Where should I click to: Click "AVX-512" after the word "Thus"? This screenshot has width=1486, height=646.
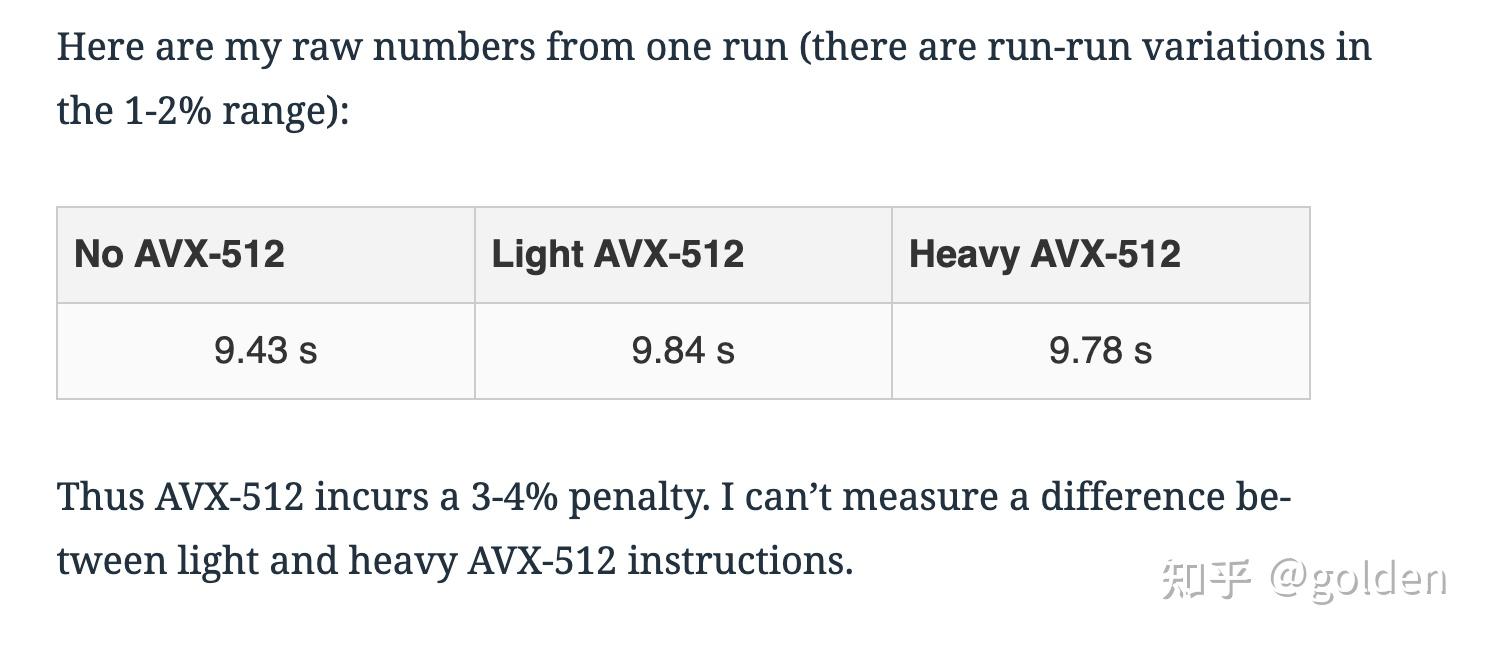[x=229, y=497]
